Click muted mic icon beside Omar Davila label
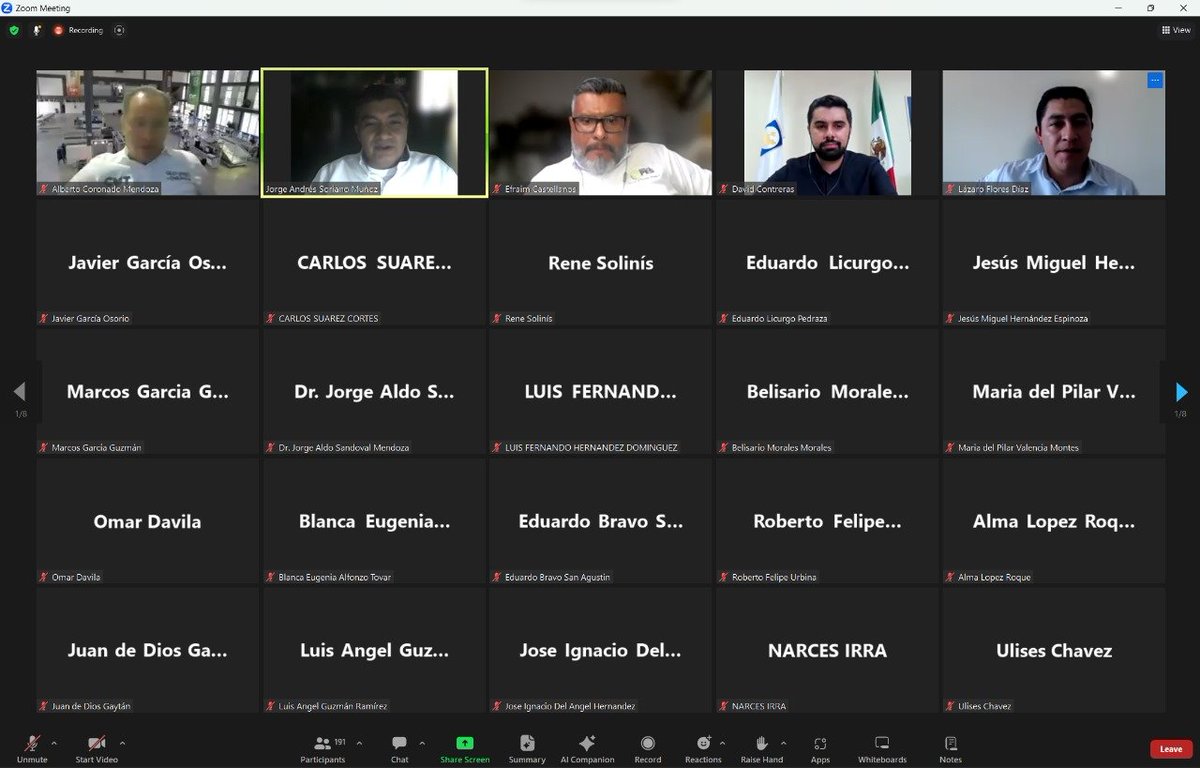The height and width of the screenshot is (768, 1200). (44, 577)
